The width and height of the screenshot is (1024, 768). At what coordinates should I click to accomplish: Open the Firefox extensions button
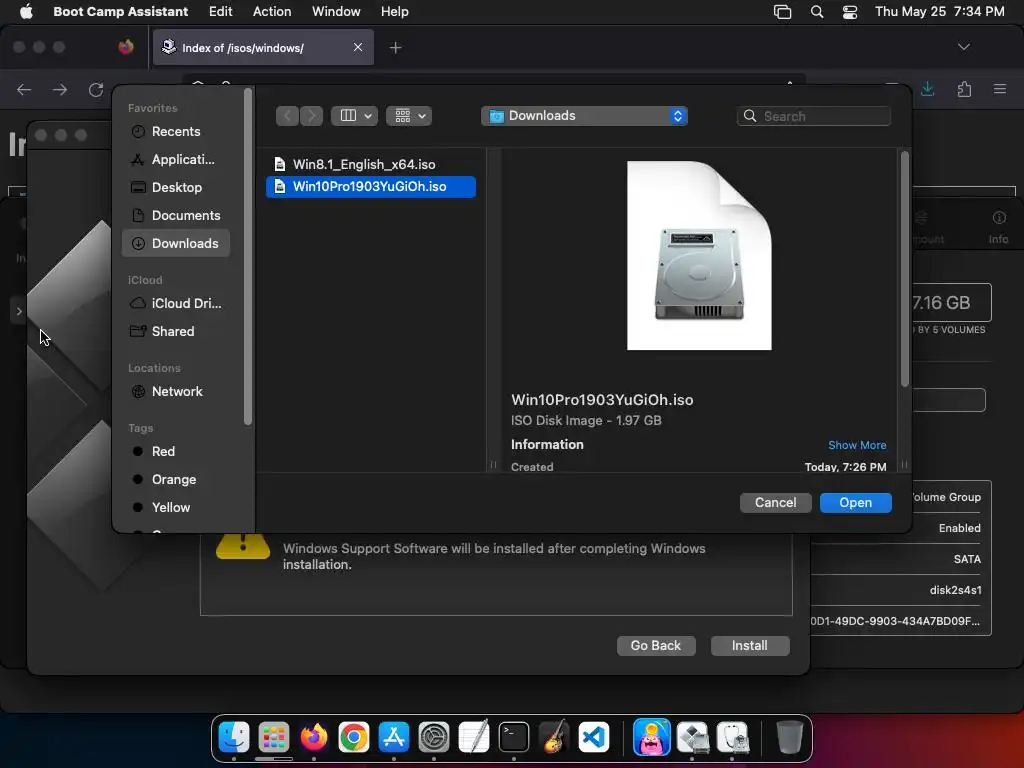964,89
